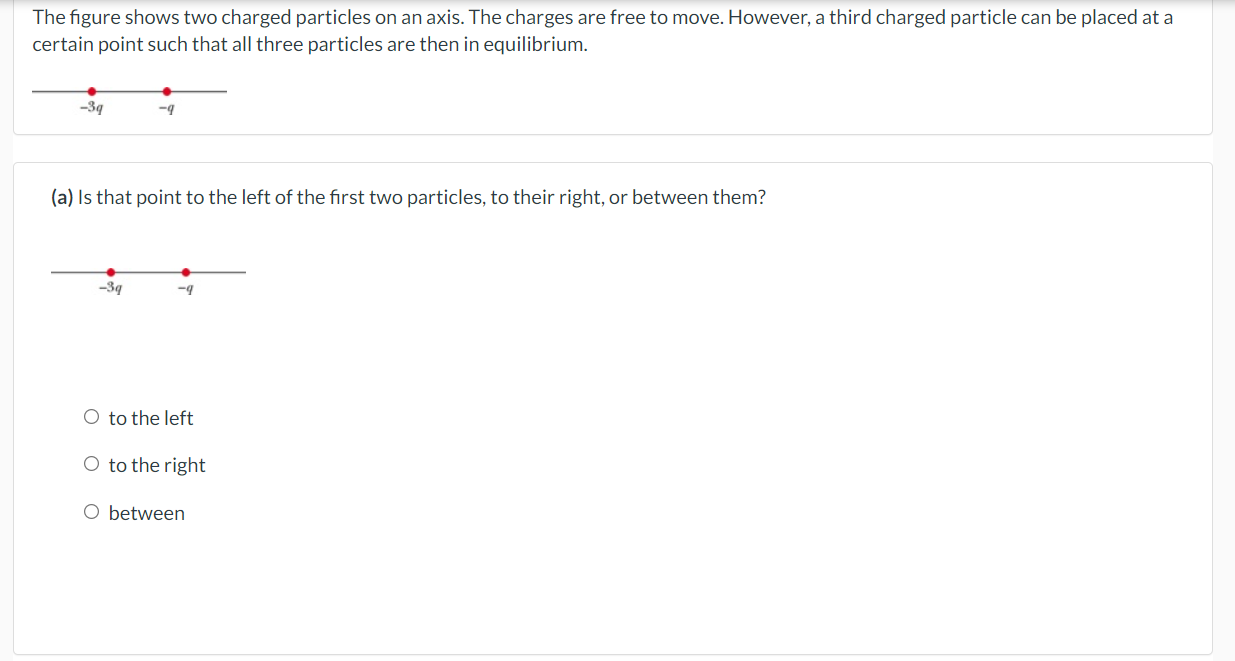Click the -q label in part (a) figure
Viewport: 1235px width, 661px height.
click(x=183, y=288)
